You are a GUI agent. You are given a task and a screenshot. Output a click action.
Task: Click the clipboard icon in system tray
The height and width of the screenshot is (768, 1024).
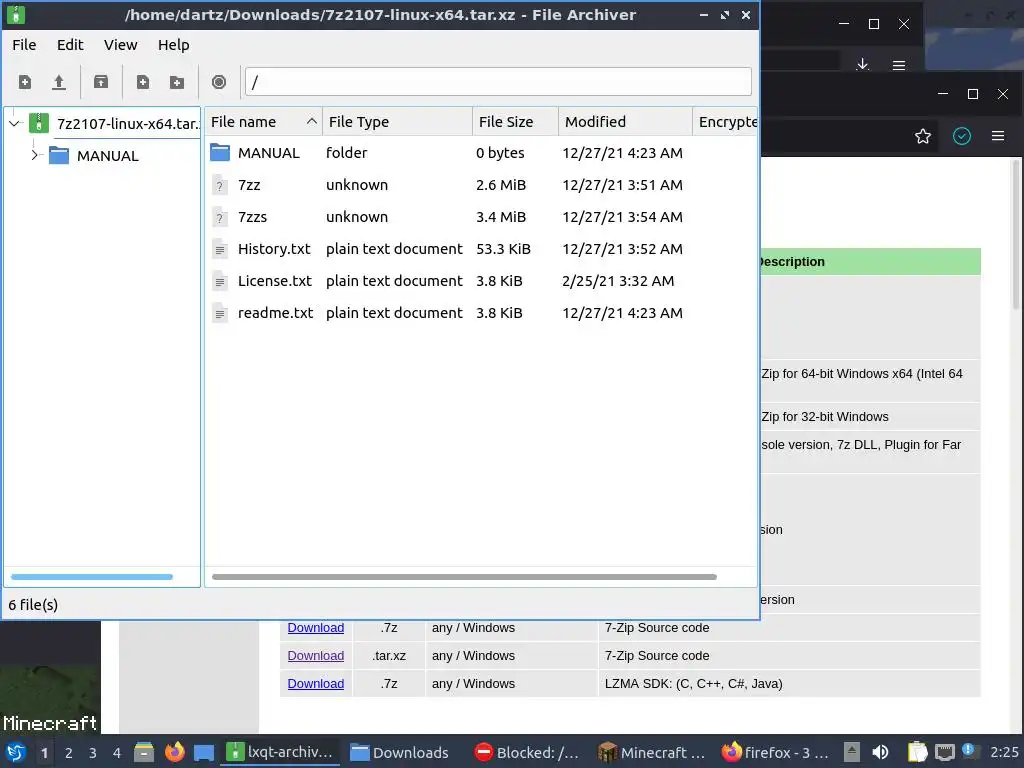pos(917,752)
